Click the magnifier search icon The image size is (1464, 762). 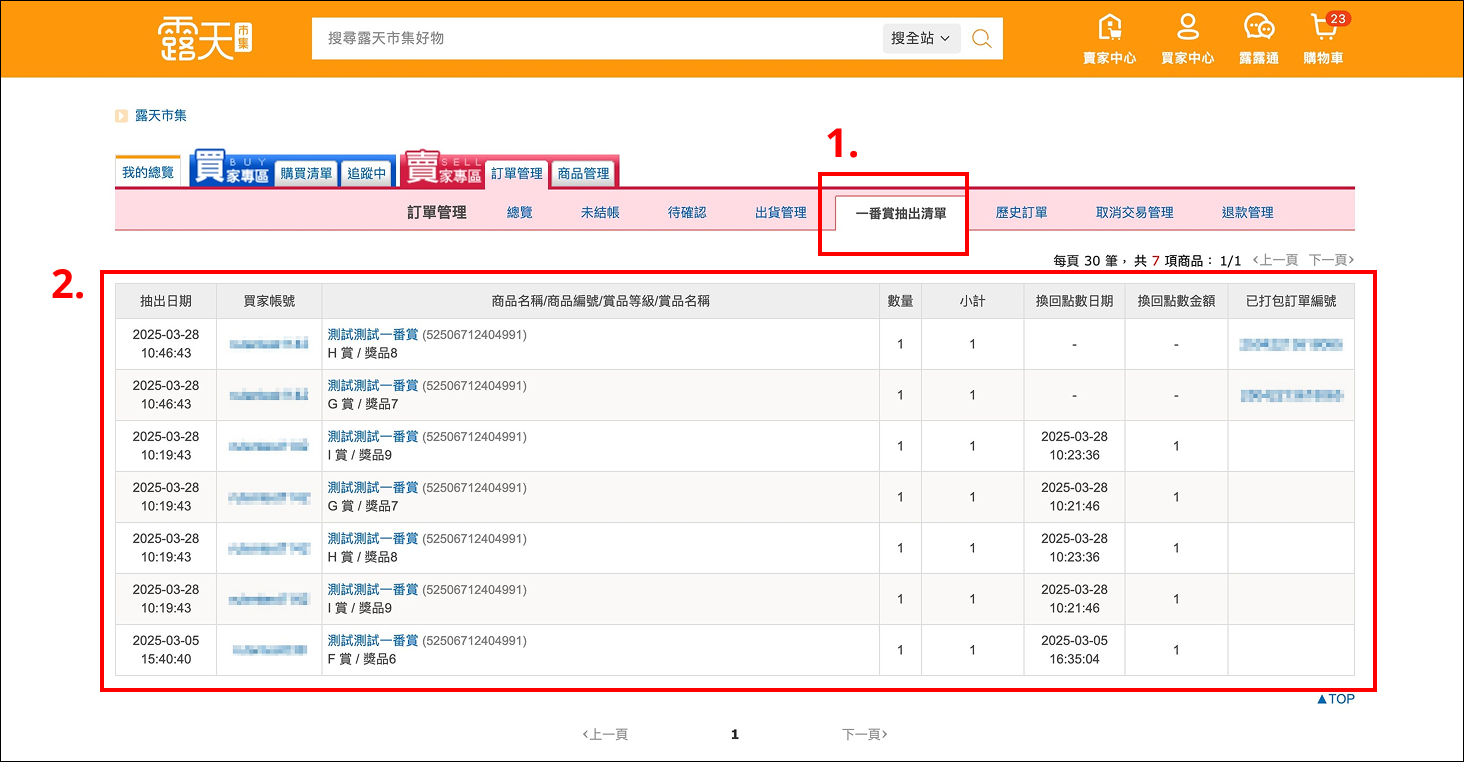(x=982, y=38)
